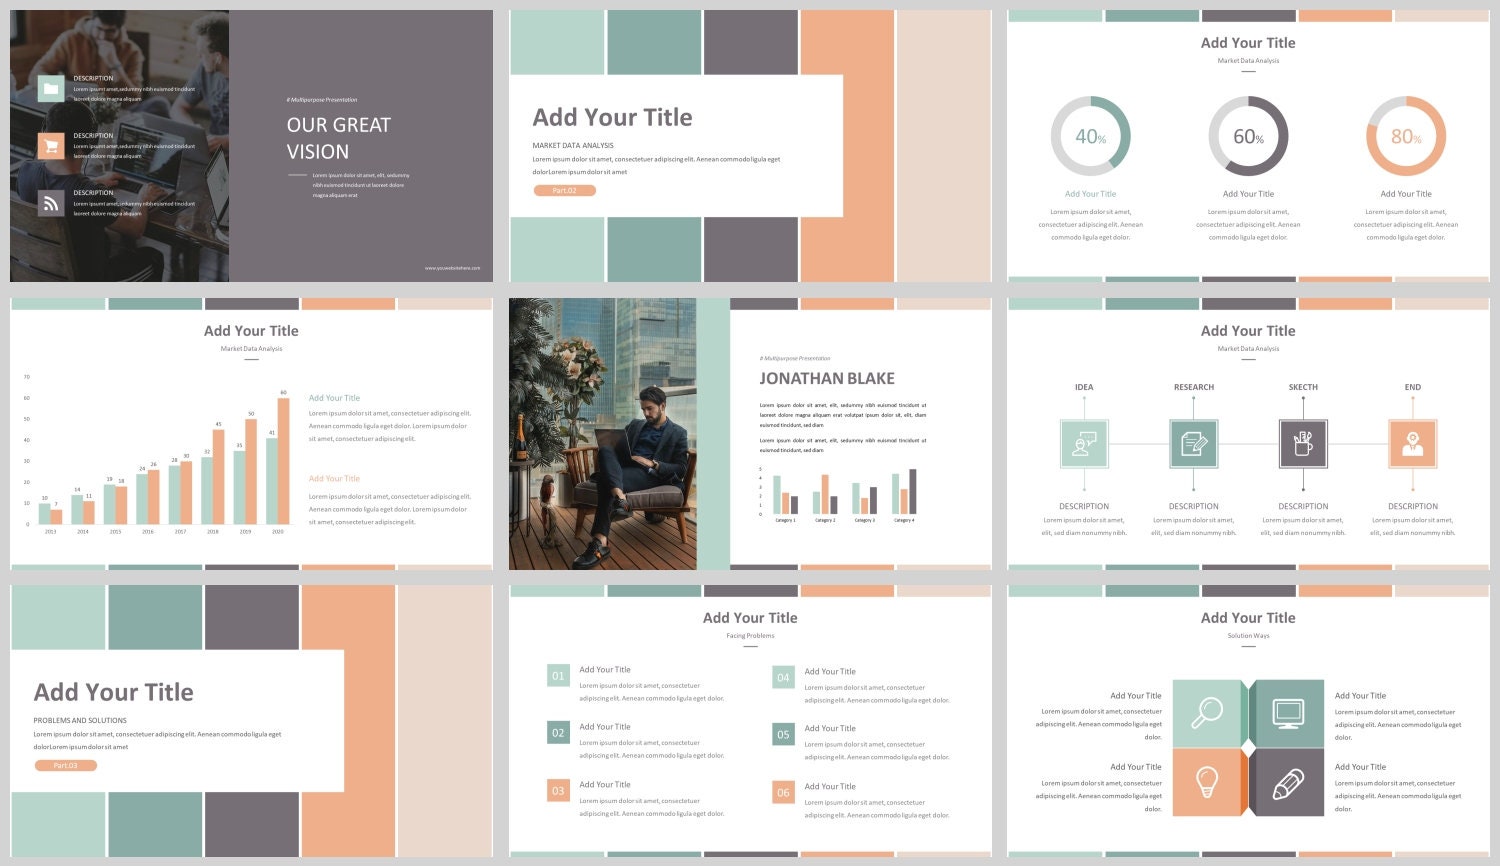Select the shopping cart icon beside second description
Viewport: 1500px width, 866px height.
pos(50,144)
